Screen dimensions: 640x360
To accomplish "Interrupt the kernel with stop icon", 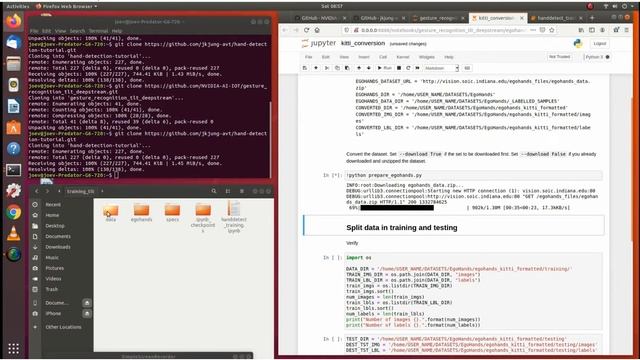I will point(399,68).
